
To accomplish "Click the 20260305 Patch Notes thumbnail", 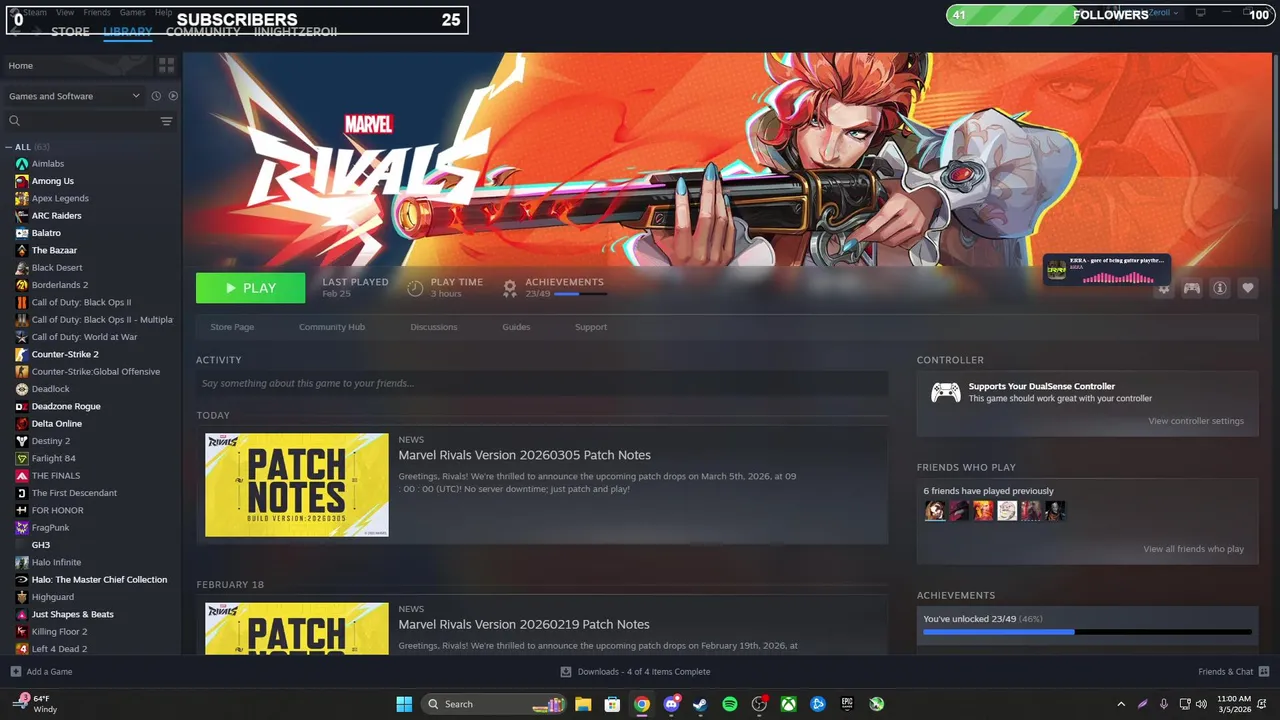I will click(297, 485).
